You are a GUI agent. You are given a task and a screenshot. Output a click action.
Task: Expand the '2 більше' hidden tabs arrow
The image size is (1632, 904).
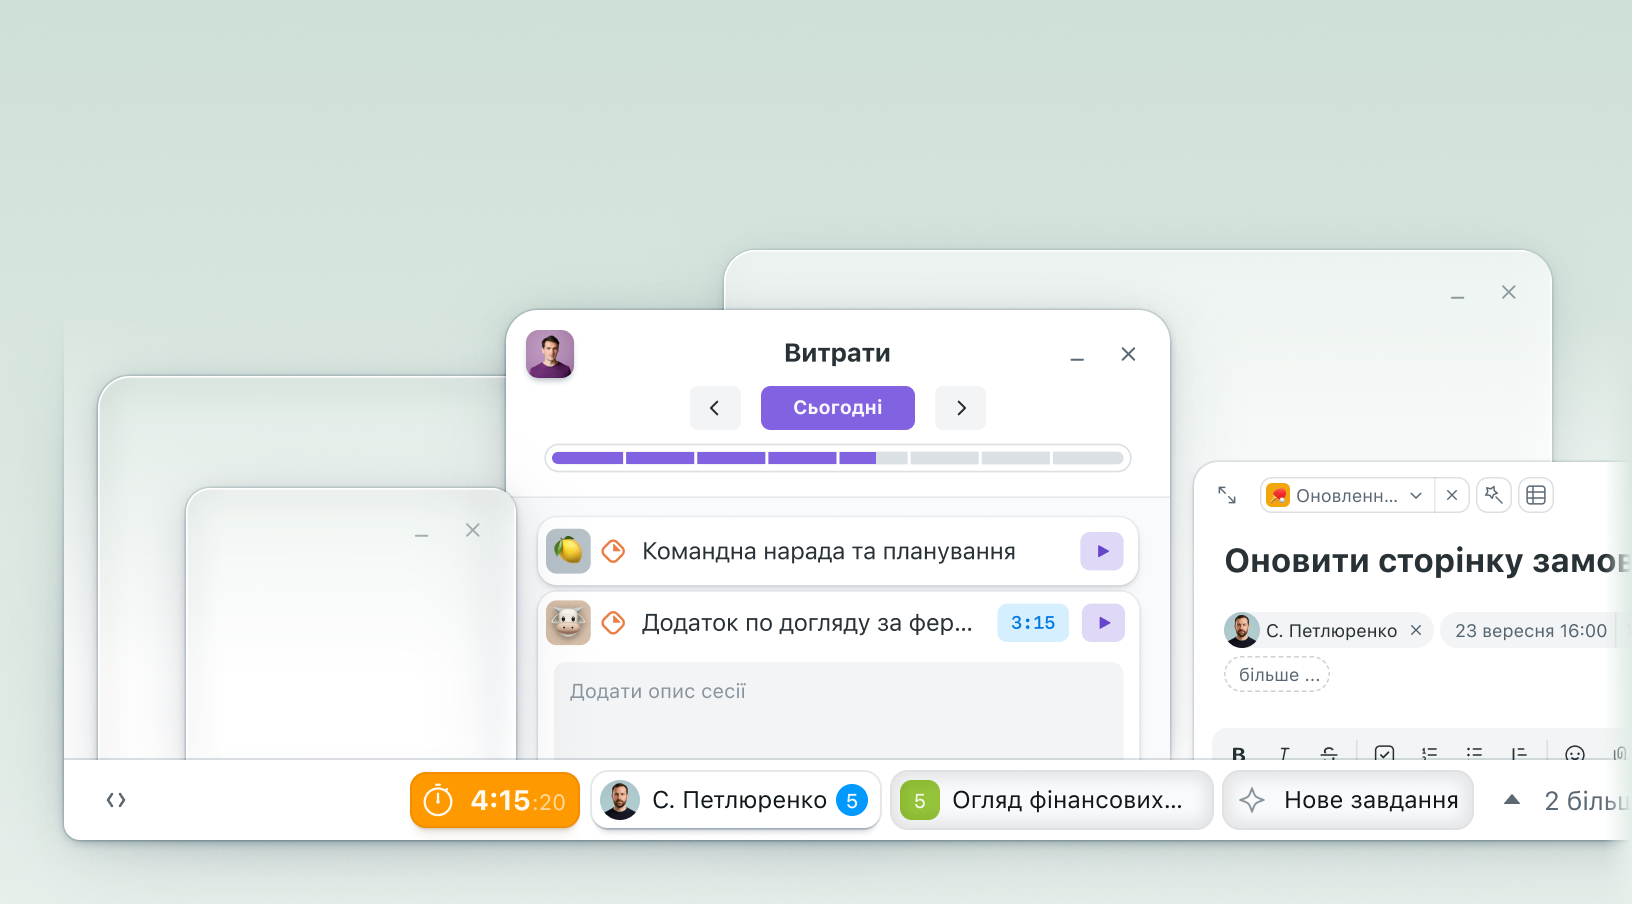coord(1512,800)
